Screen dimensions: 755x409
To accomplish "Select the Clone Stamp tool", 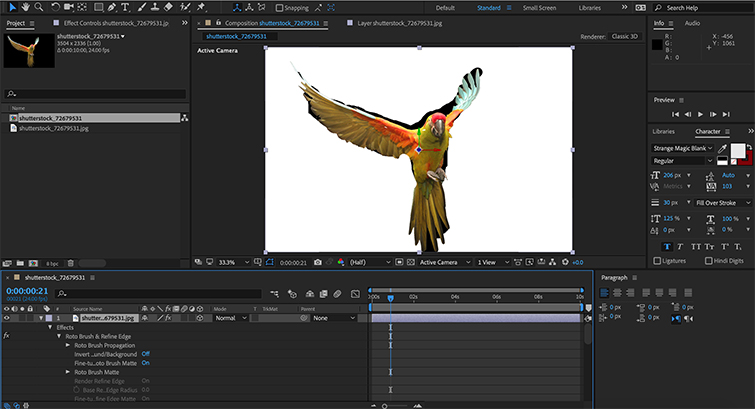I will (x=155, y=7).
